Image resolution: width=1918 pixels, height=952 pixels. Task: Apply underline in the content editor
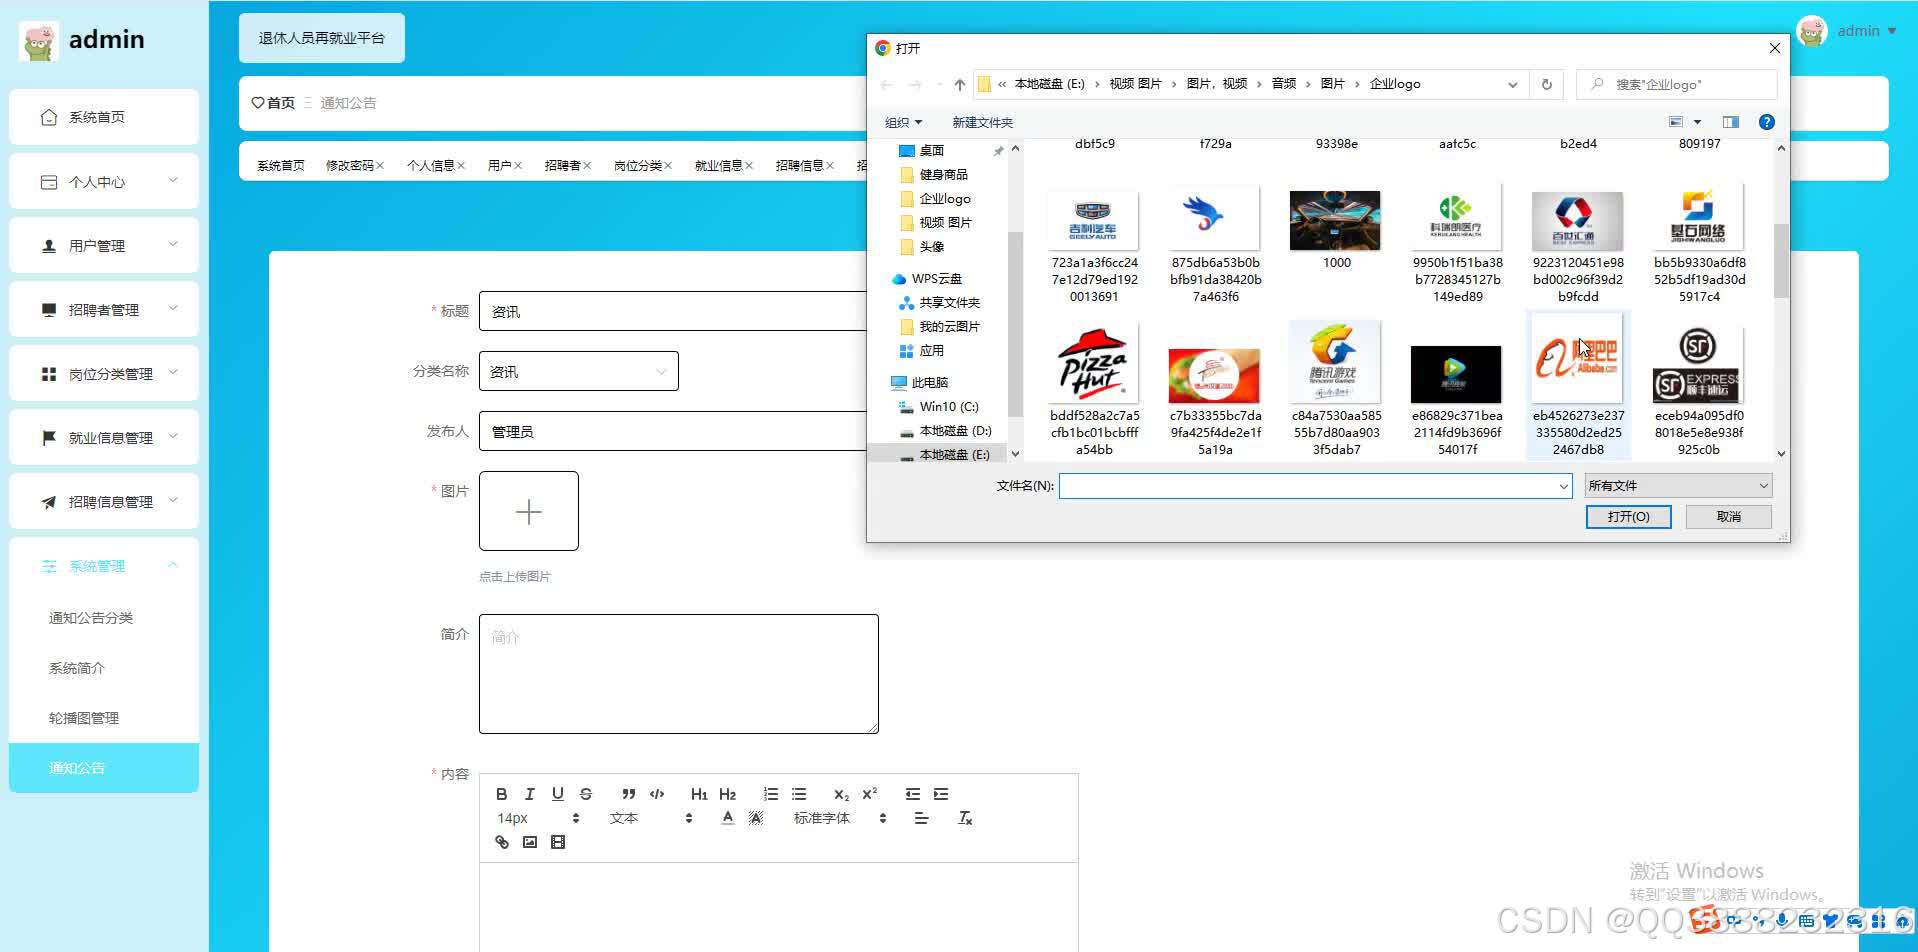click(557, 794)
